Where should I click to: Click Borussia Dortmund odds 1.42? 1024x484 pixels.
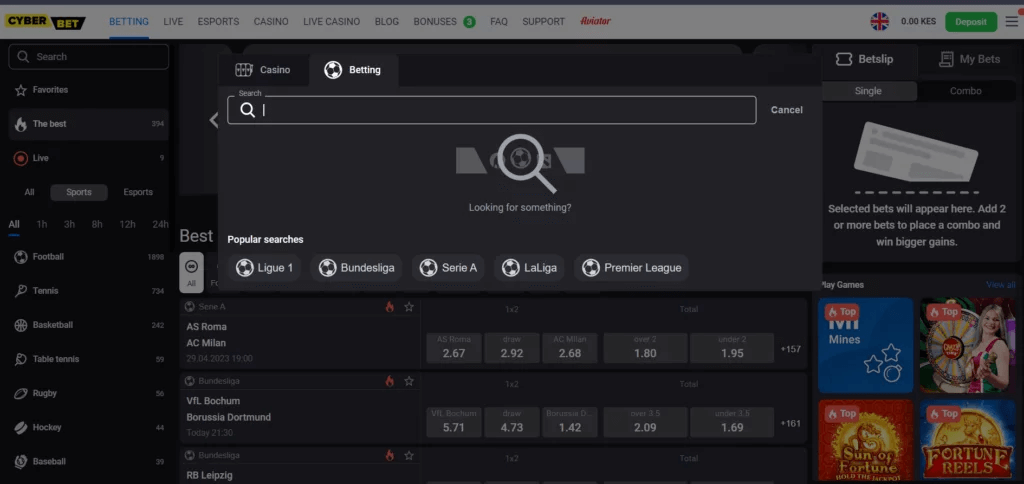click(569, 423)
